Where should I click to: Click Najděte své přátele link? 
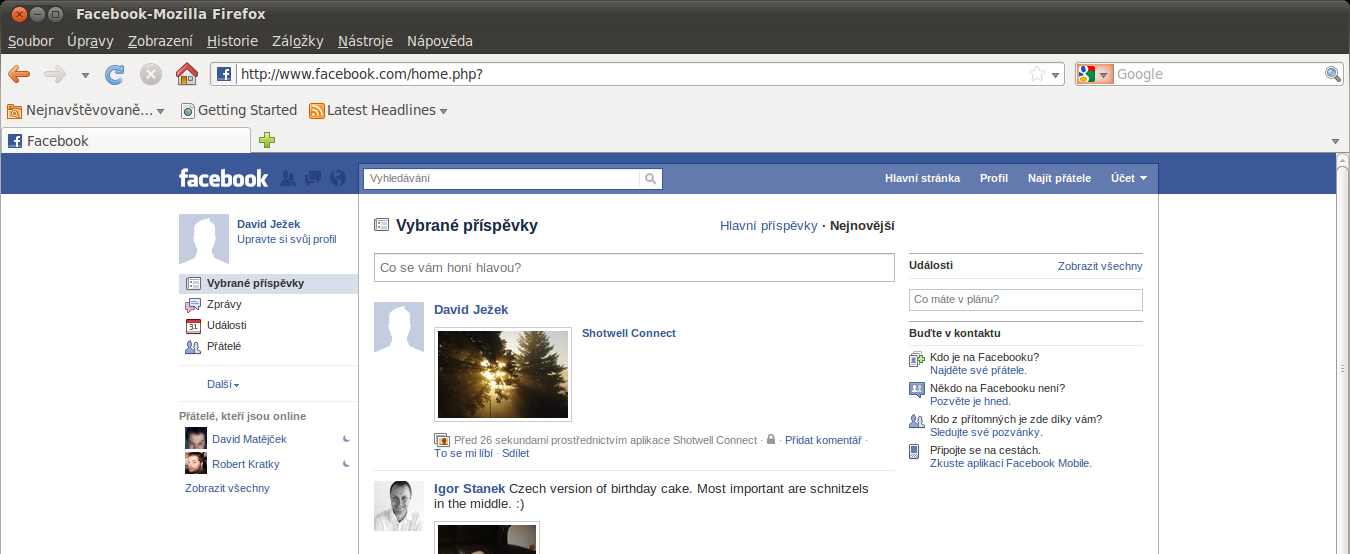tap(978, 370)
